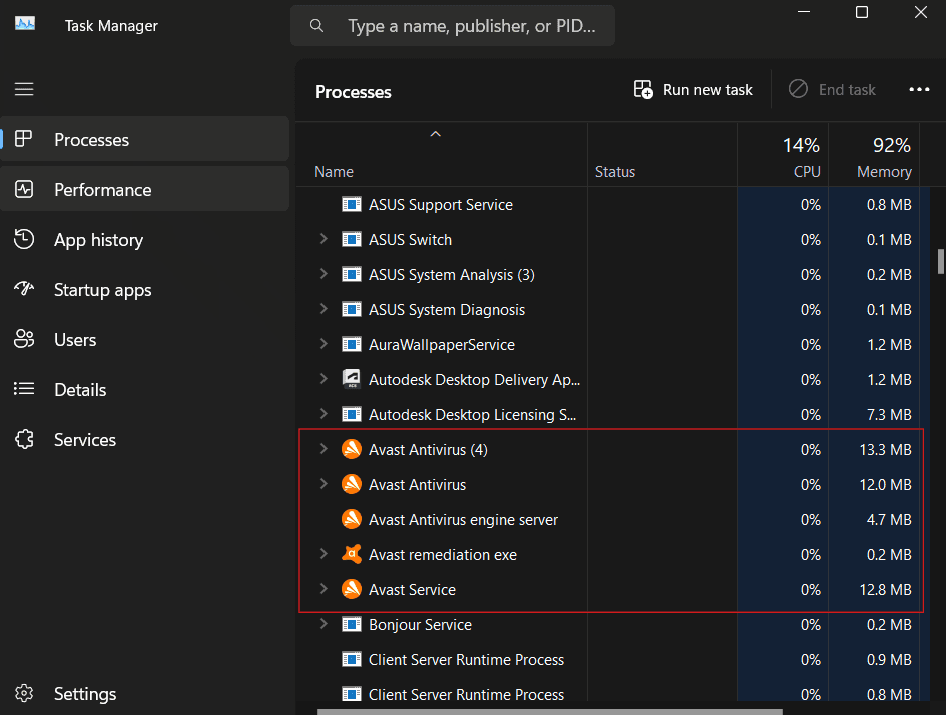Click the 0.9 MB memory value

coord(889,659)
